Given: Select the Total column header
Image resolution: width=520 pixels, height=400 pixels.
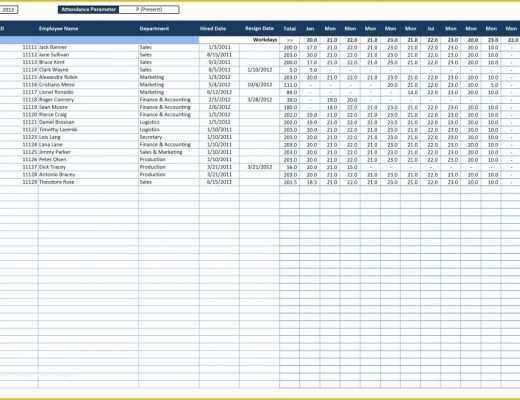Looking at the screenshot, I should pyautogui.click(x=290, y=29).
